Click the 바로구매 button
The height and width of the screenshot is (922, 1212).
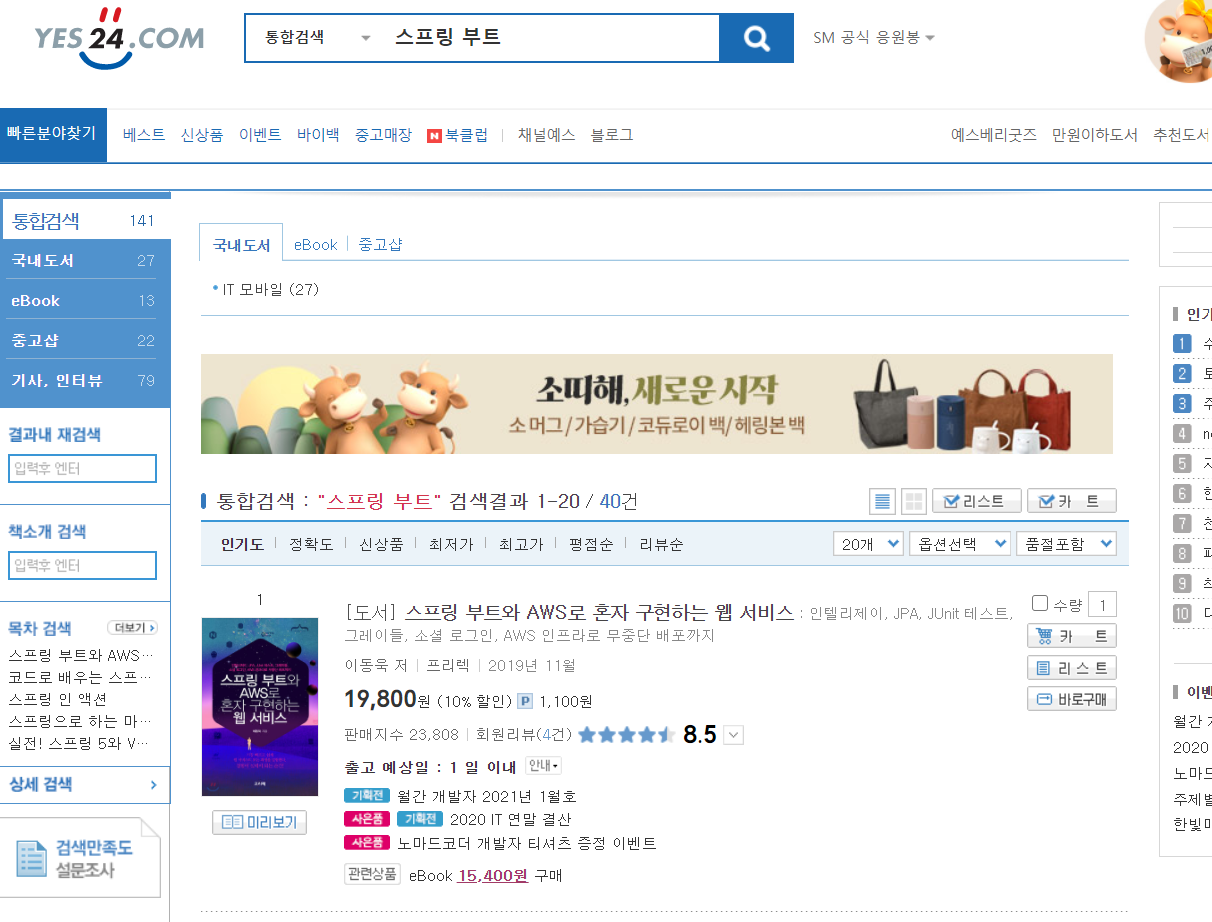[x=1072, y=698]
